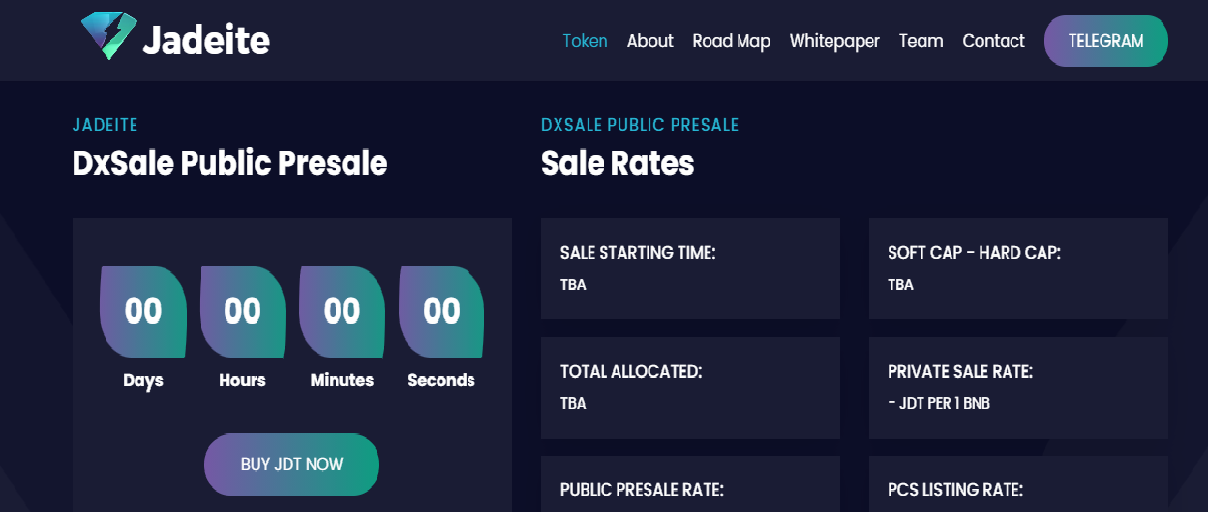The image size is (1208, 512).
Task: Click the Public Presale Rate card
Action: (690, 484)
